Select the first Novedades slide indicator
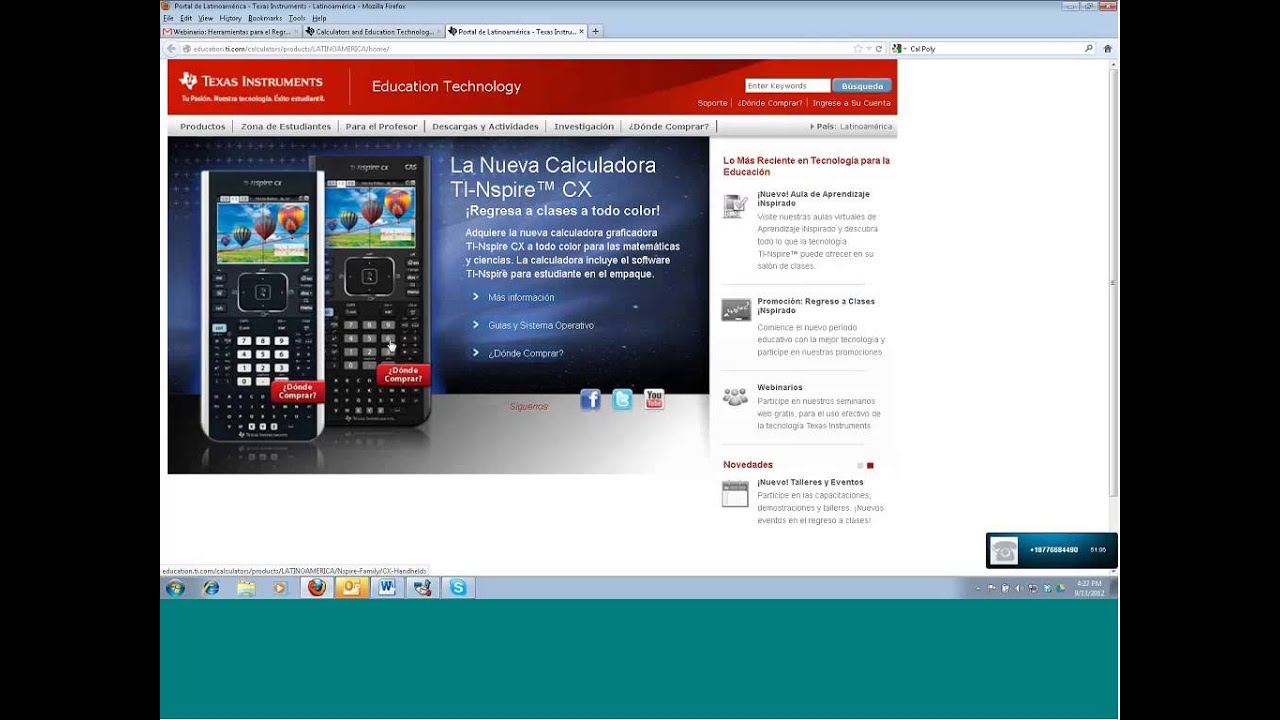Image resolution: width=1280 pixels, height=720 pixels. click(860, 466)
